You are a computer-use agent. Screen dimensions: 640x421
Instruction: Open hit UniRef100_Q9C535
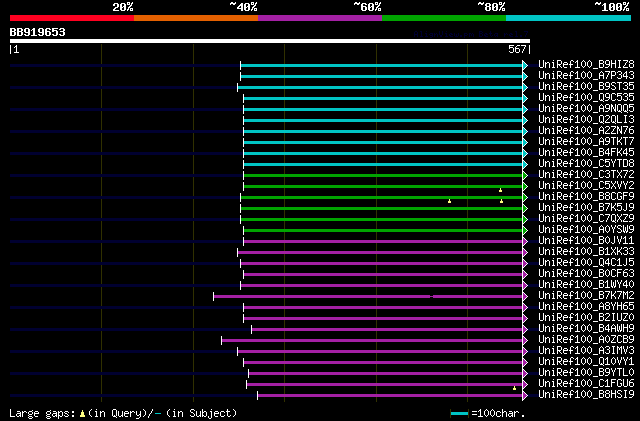pyautogui.click(x=586, y=98)
